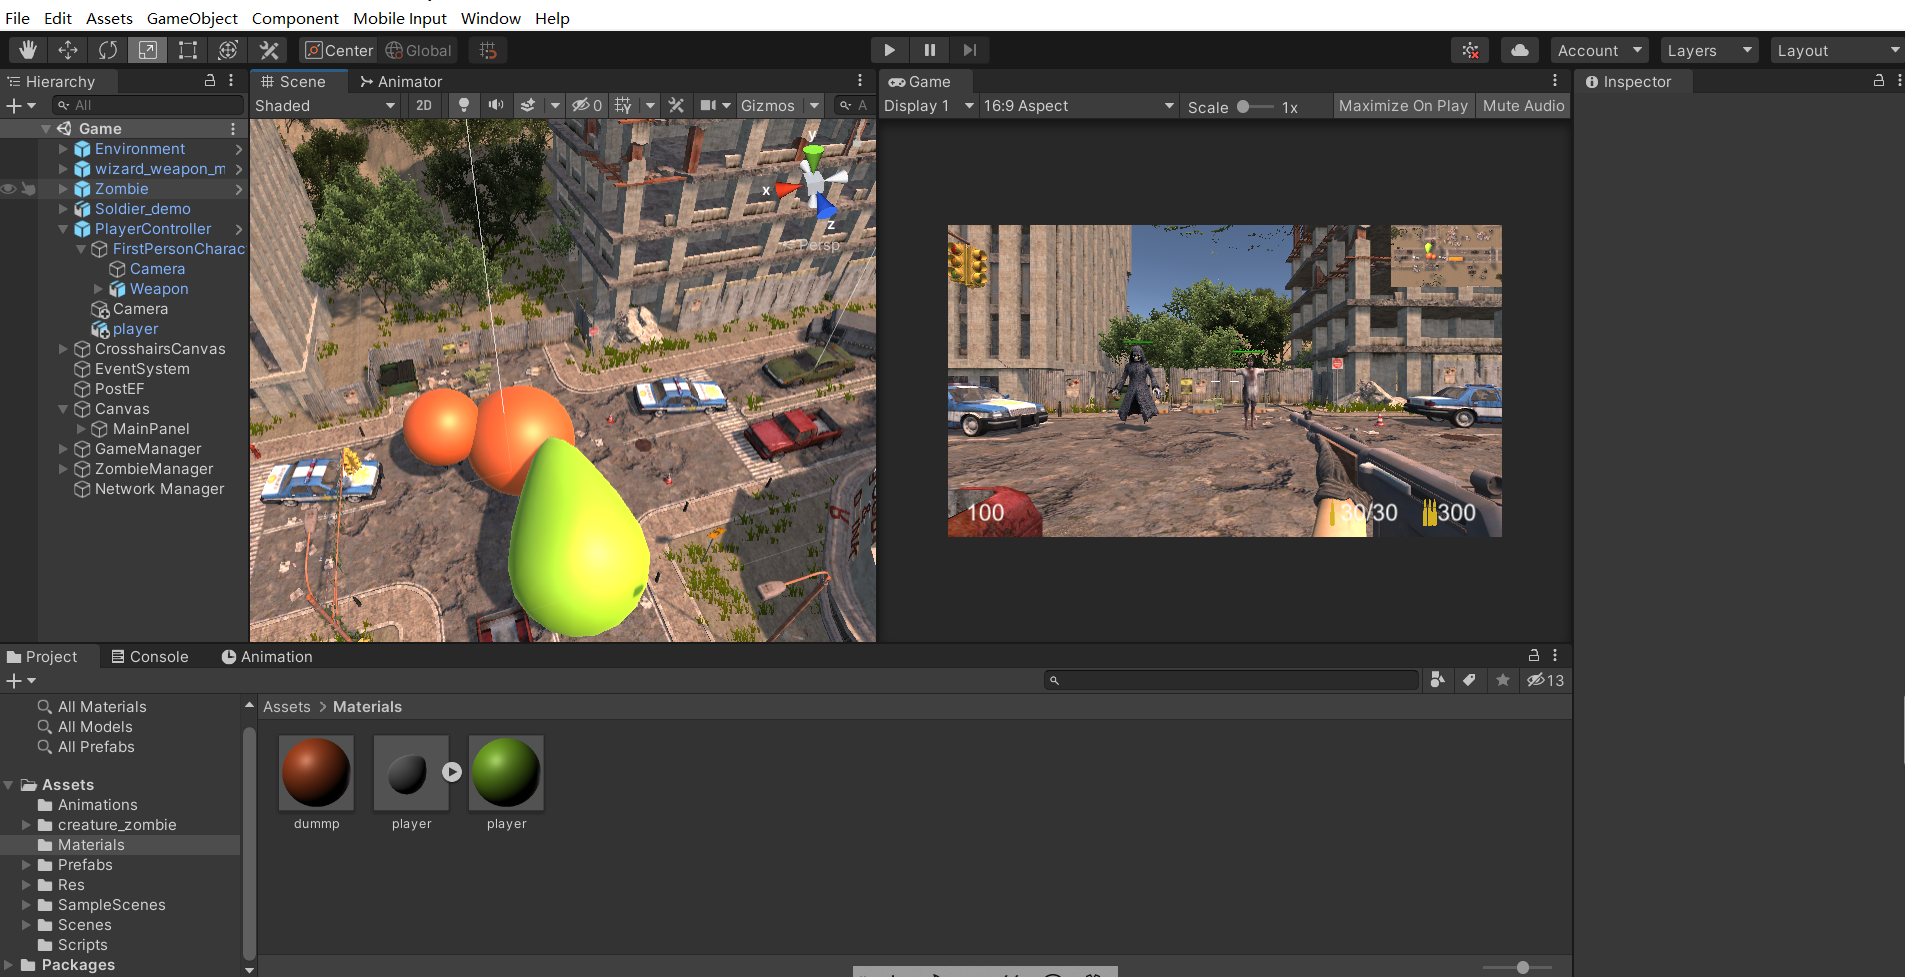Toggle scene lighting
This screenshot has width=1905, height=977.
click(x=463, y=105)
